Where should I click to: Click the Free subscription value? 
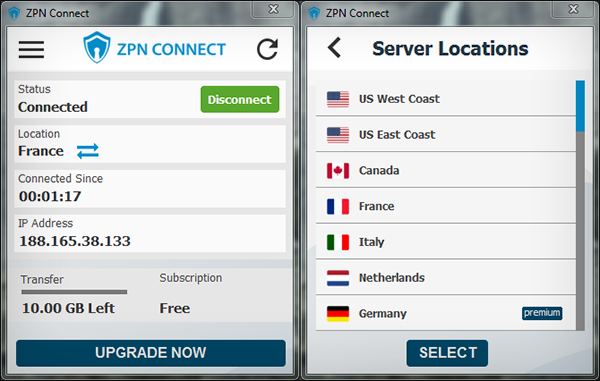(174, 308)
